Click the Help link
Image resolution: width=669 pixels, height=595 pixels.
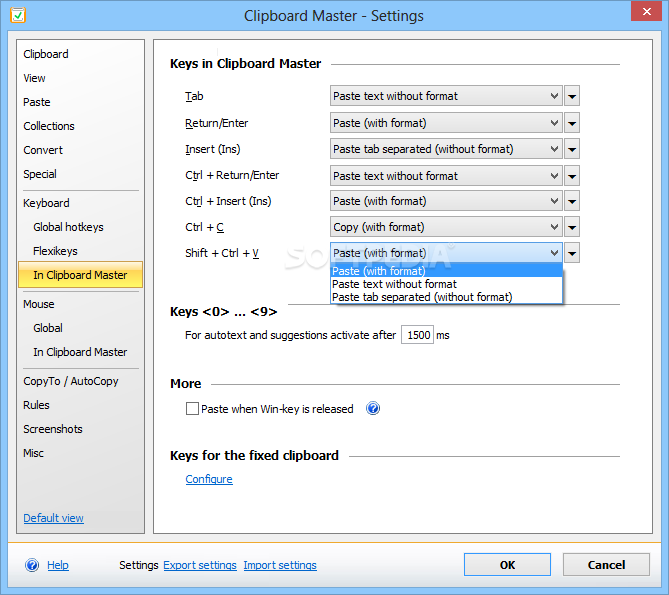click(x=58, y=565)
